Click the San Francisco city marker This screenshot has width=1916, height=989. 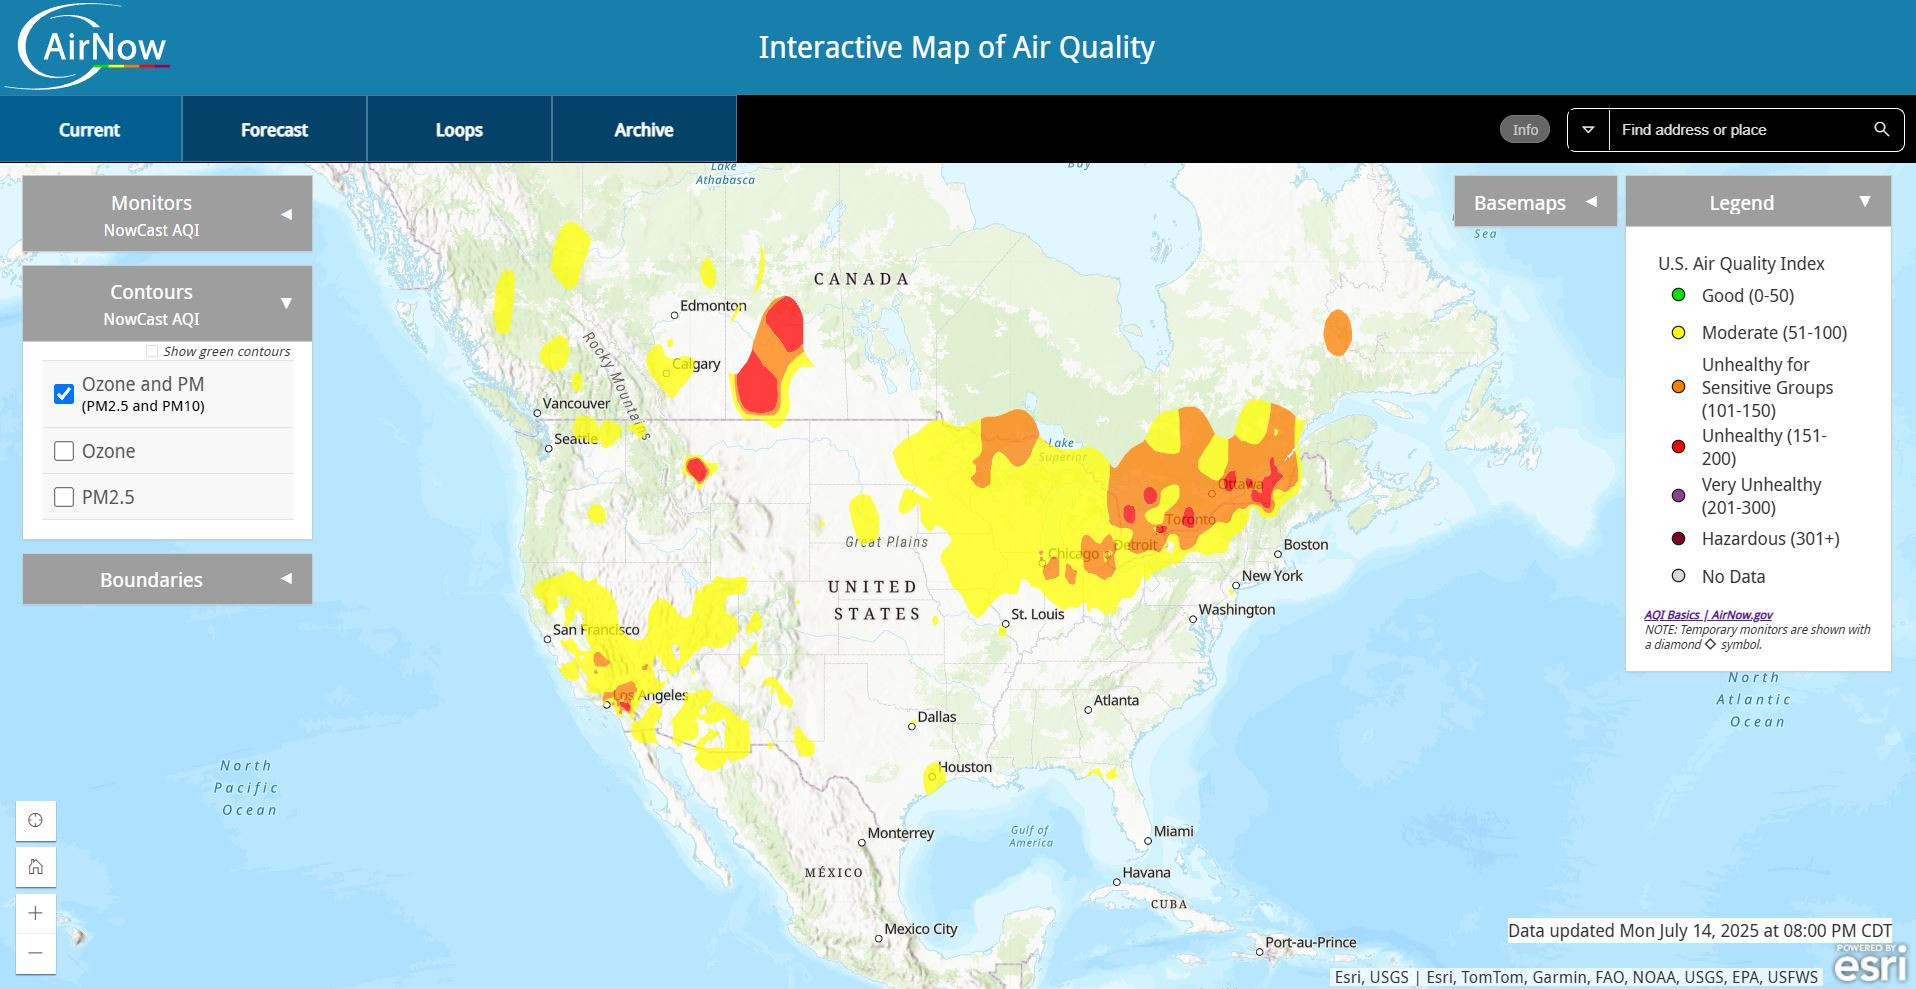tap(547, 639)
